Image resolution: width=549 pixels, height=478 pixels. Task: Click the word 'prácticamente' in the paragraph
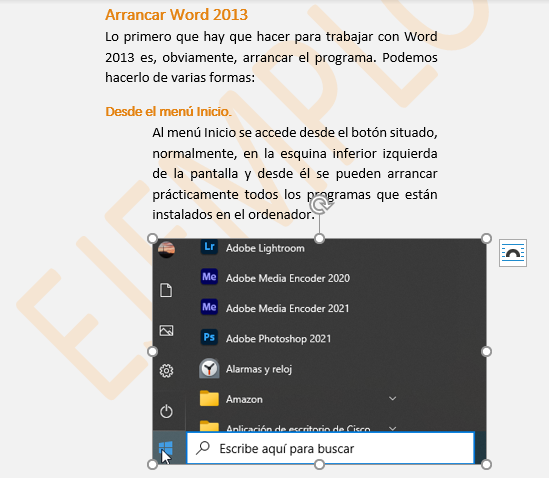195,194
